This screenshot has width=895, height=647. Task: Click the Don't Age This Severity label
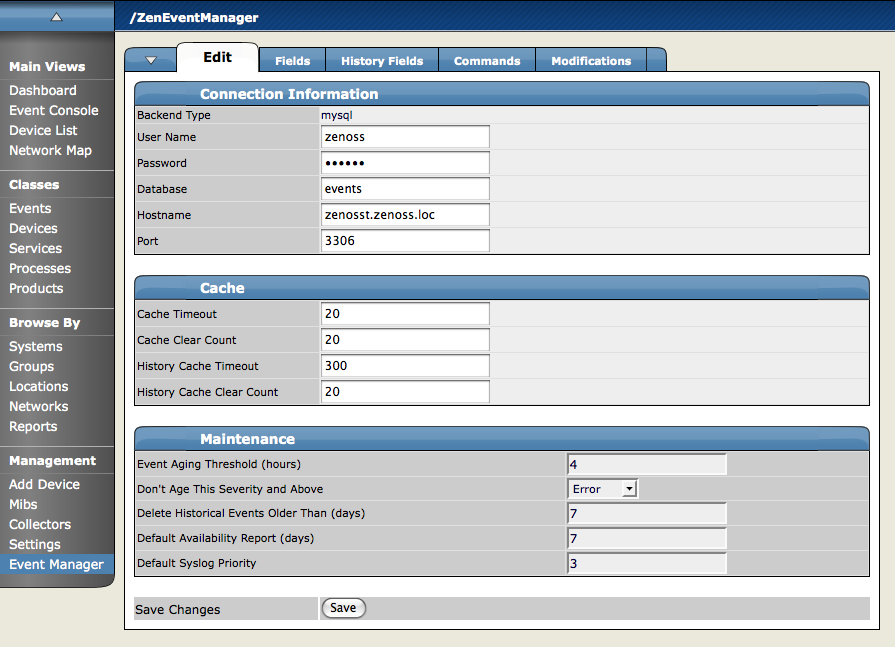point(230,489)
